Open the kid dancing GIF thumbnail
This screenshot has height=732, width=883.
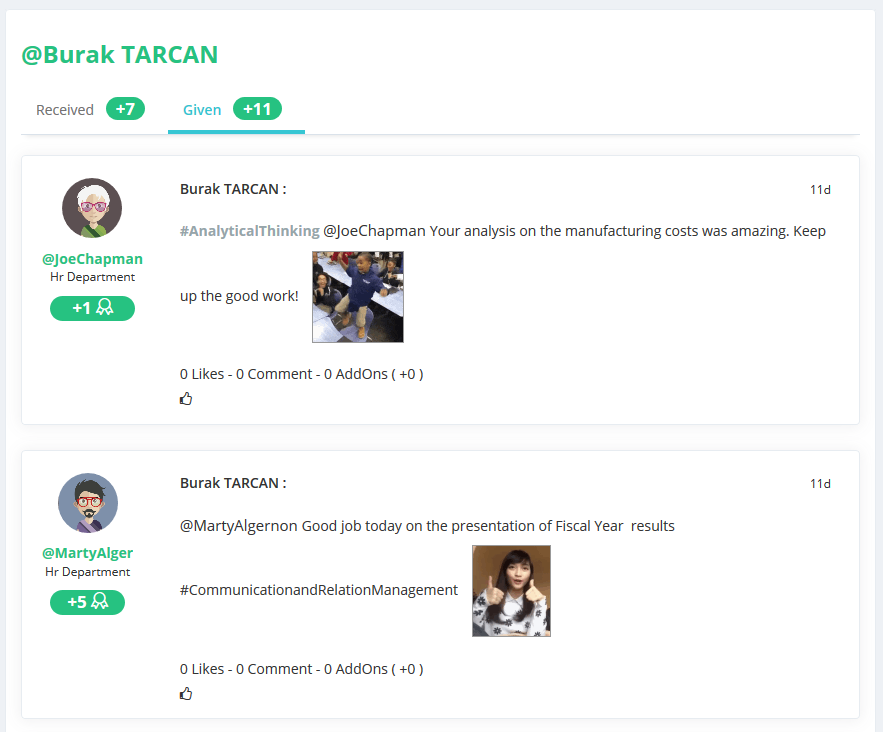(x=357, y=297)
